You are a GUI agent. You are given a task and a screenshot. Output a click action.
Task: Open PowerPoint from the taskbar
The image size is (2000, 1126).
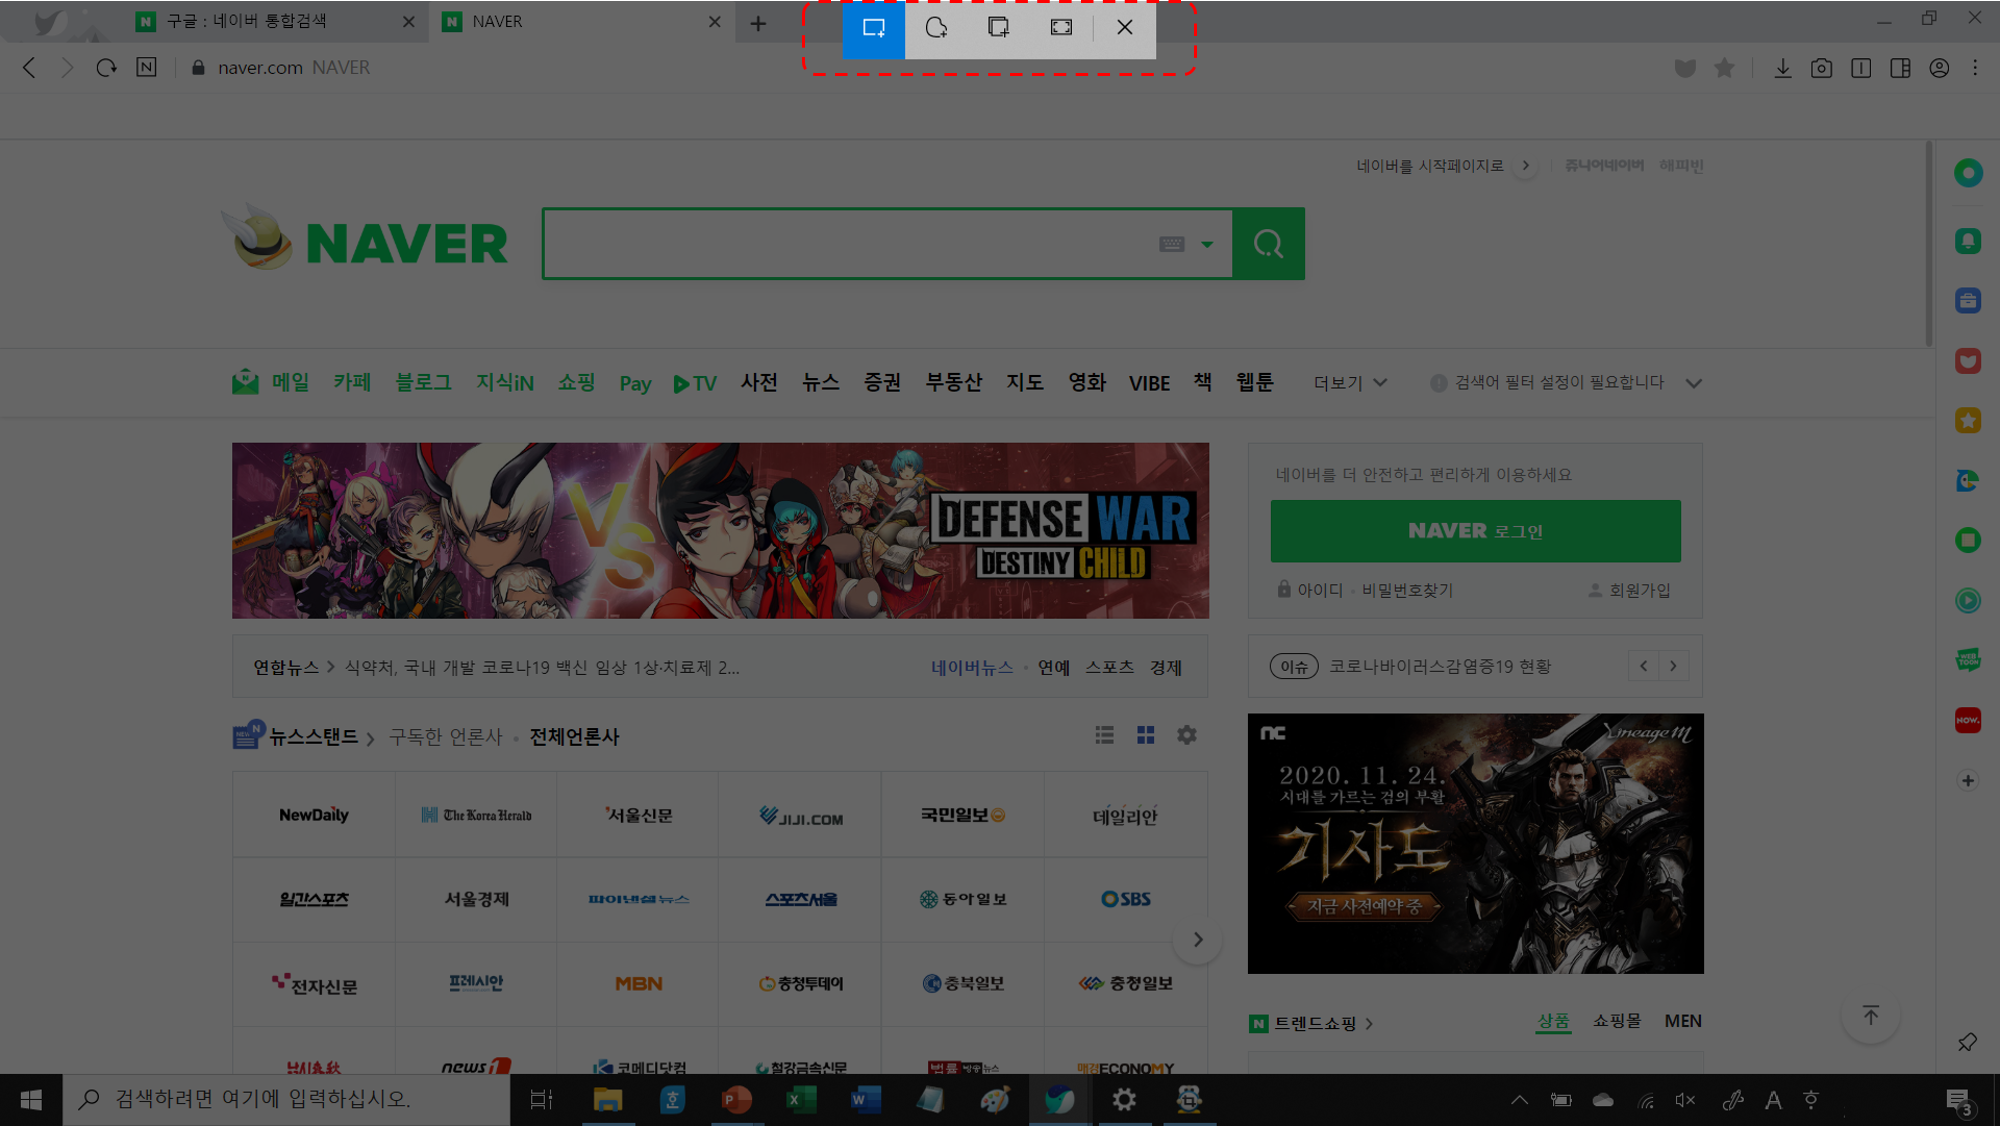(x=736, y=1100)
